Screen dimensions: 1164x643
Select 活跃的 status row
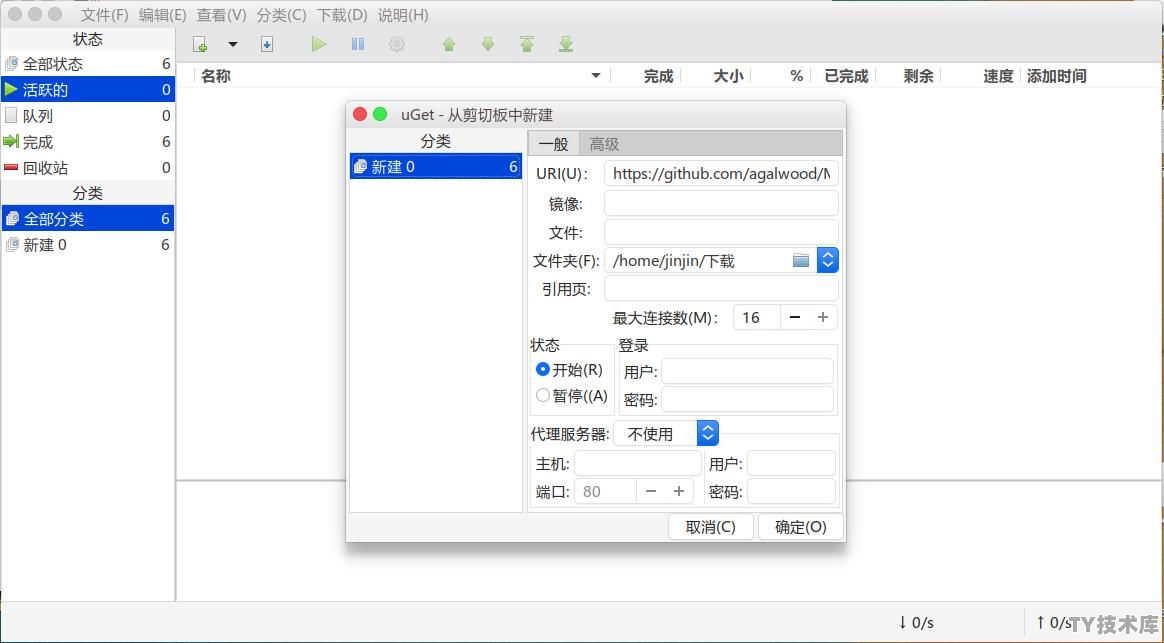point(88,90)
